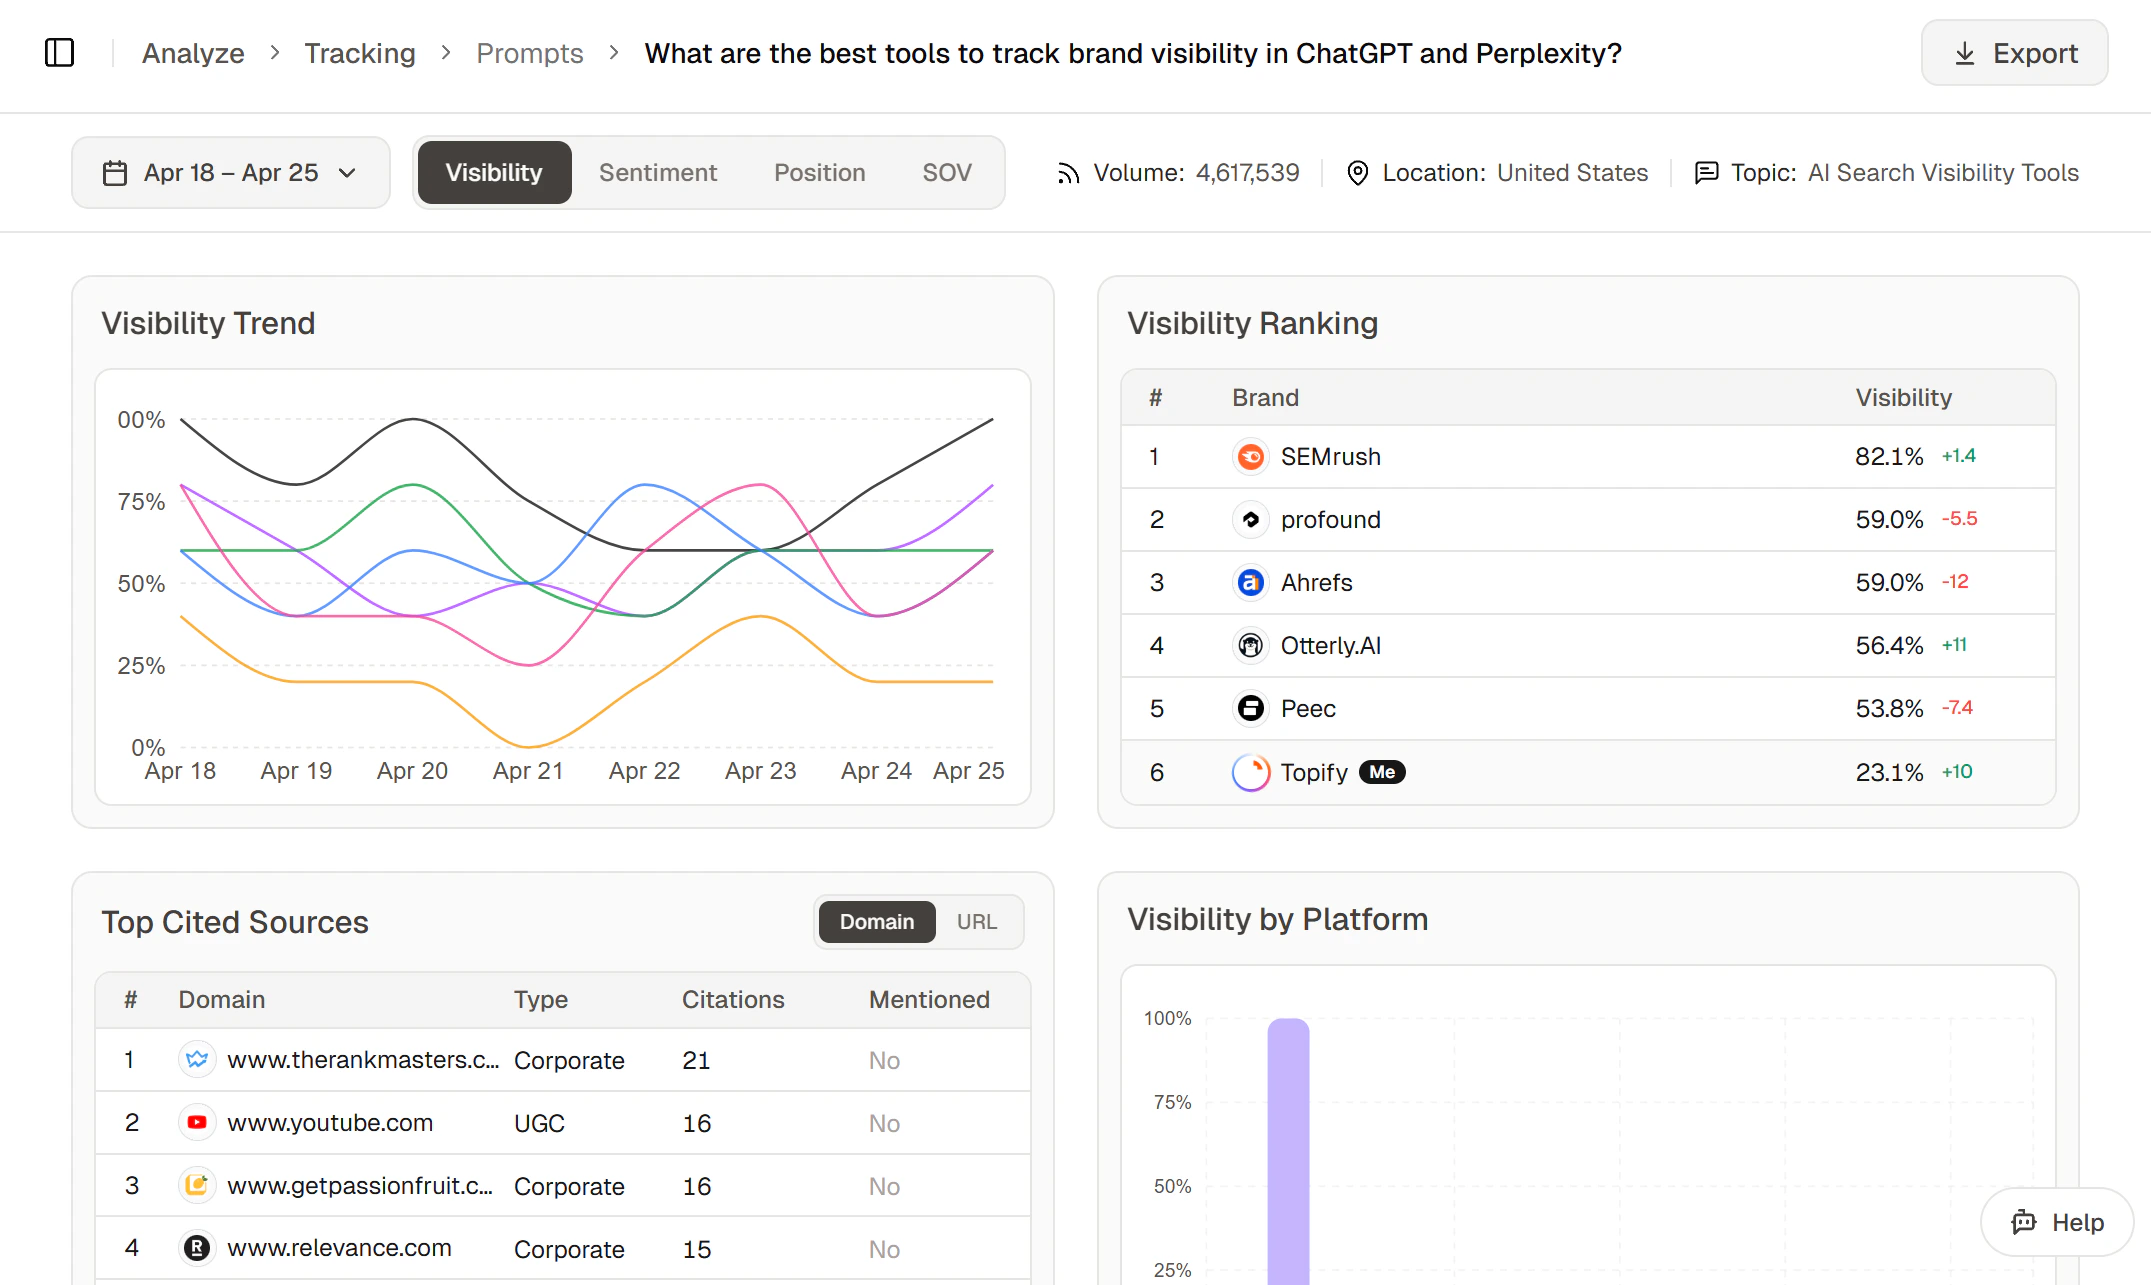
Task: Click the topic chat bubble icon
Action: (x=1706, y=173)
